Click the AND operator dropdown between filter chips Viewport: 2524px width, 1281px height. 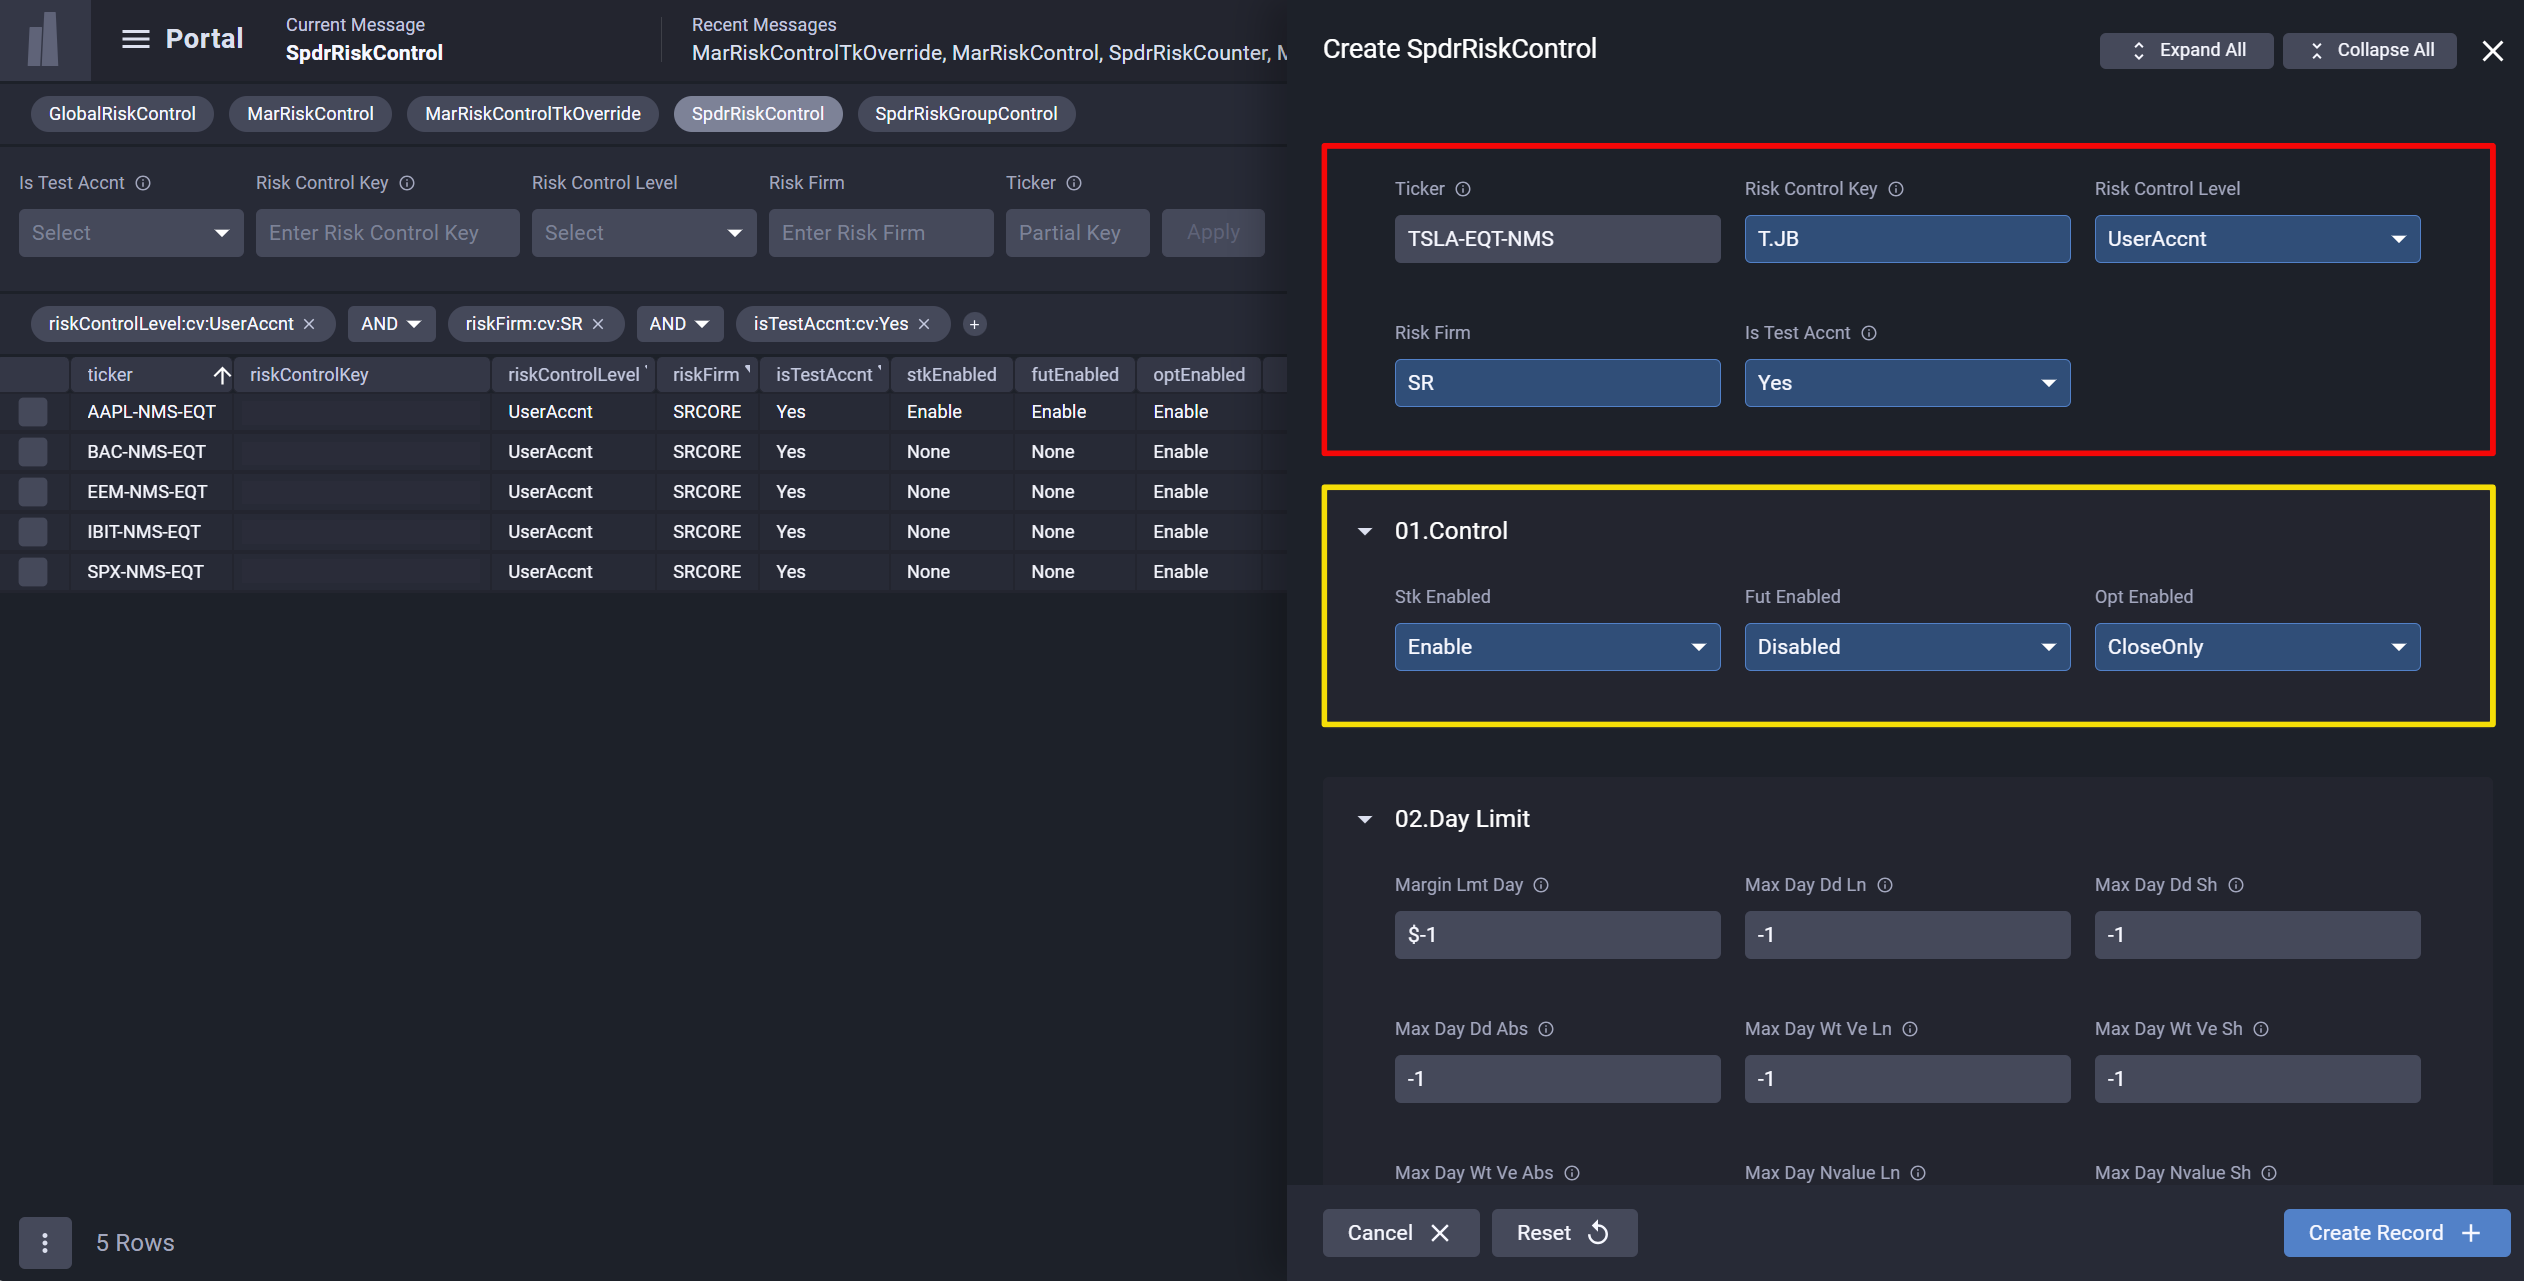point(391,323)
